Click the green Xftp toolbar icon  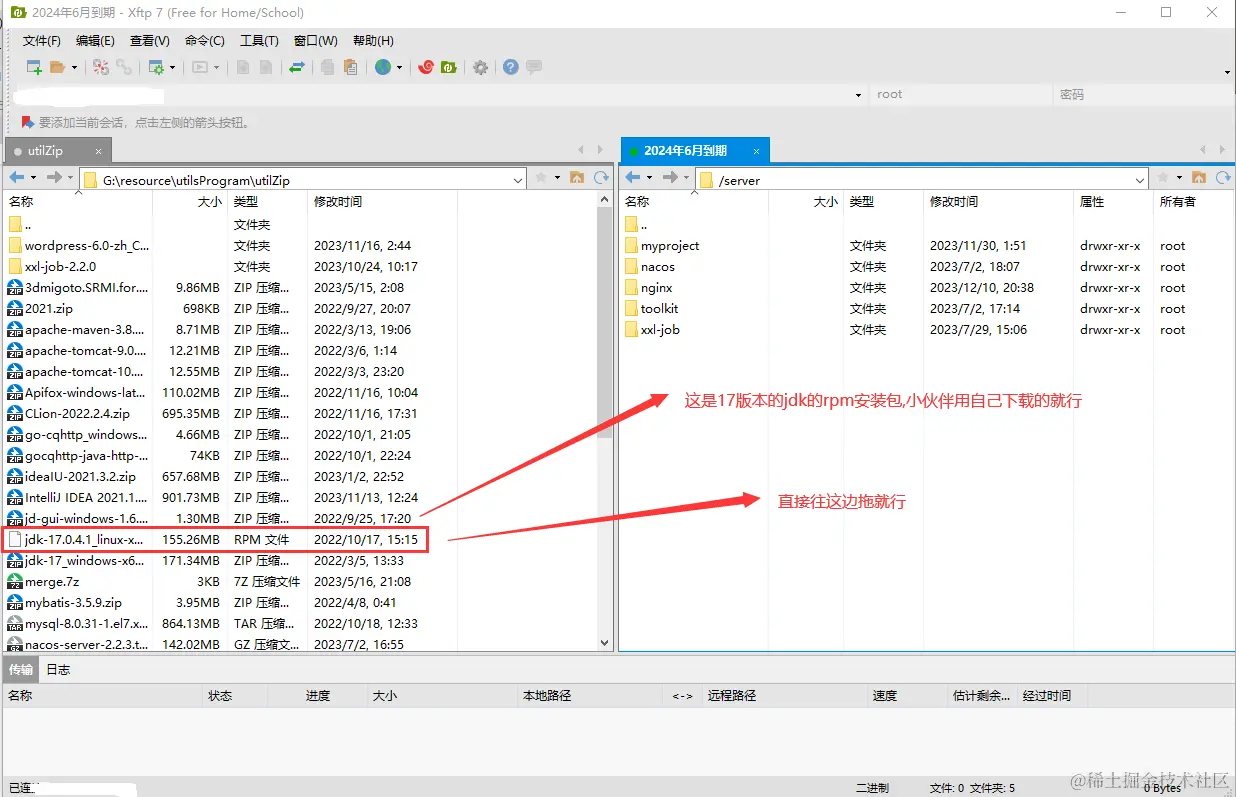point(449,67)
